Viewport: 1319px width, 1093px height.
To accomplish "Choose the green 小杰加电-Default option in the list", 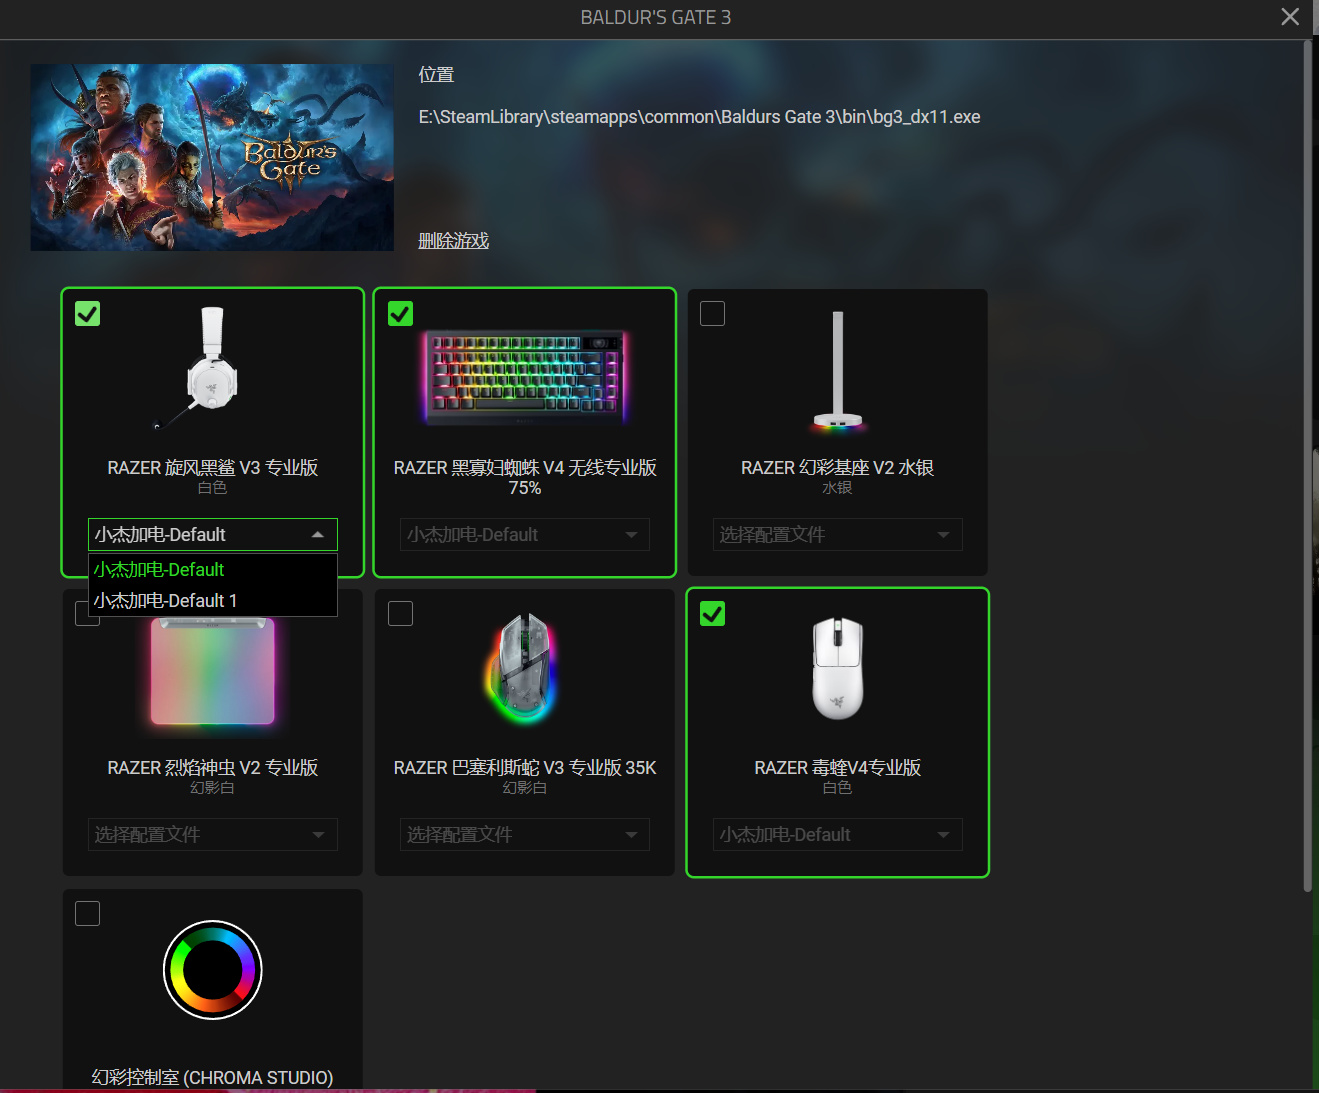I will tap(213, 570).
